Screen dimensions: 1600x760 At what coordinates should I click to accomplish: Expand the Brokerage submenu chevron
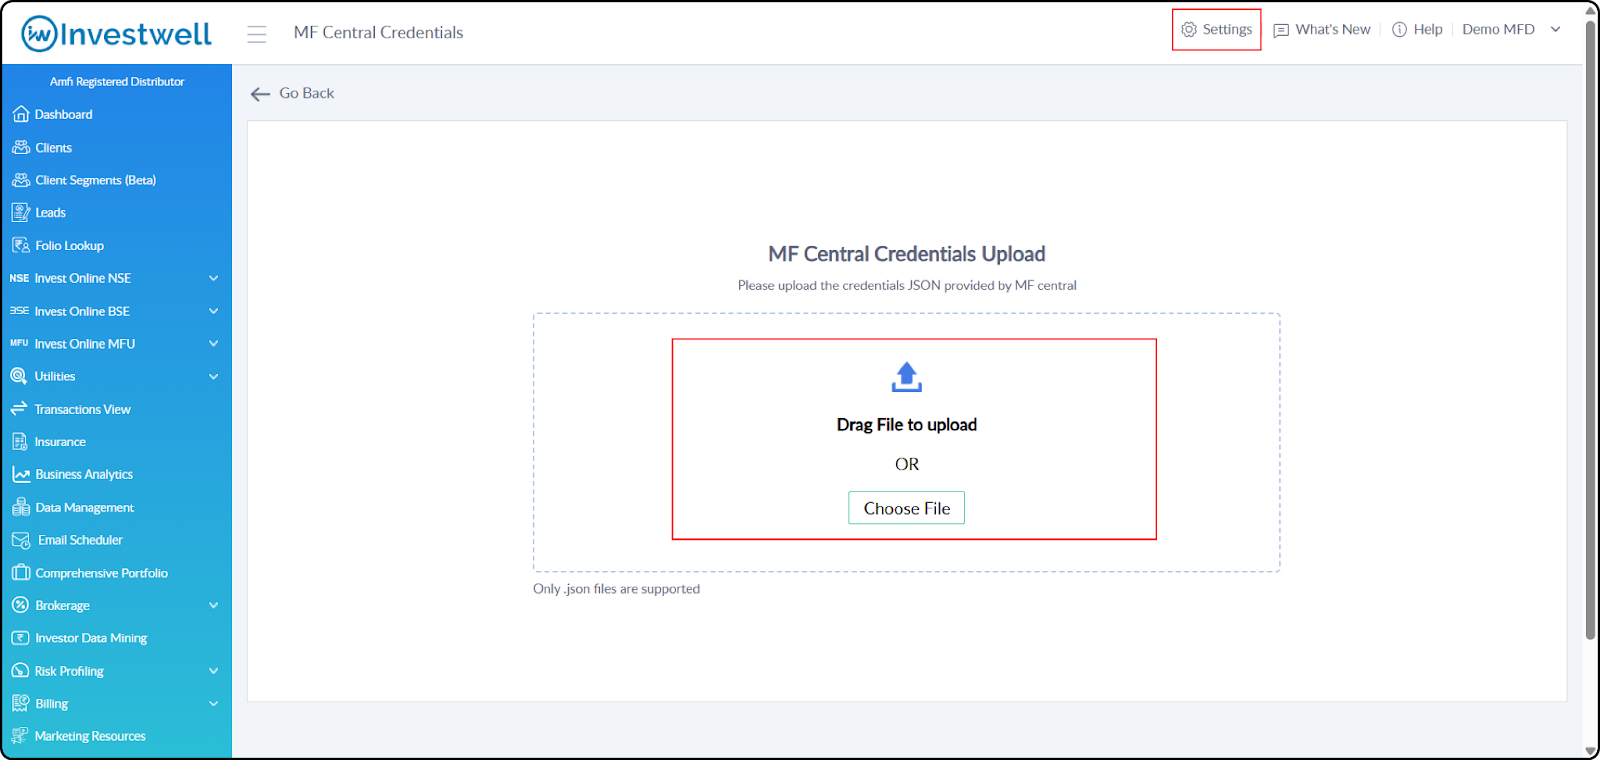213,605
